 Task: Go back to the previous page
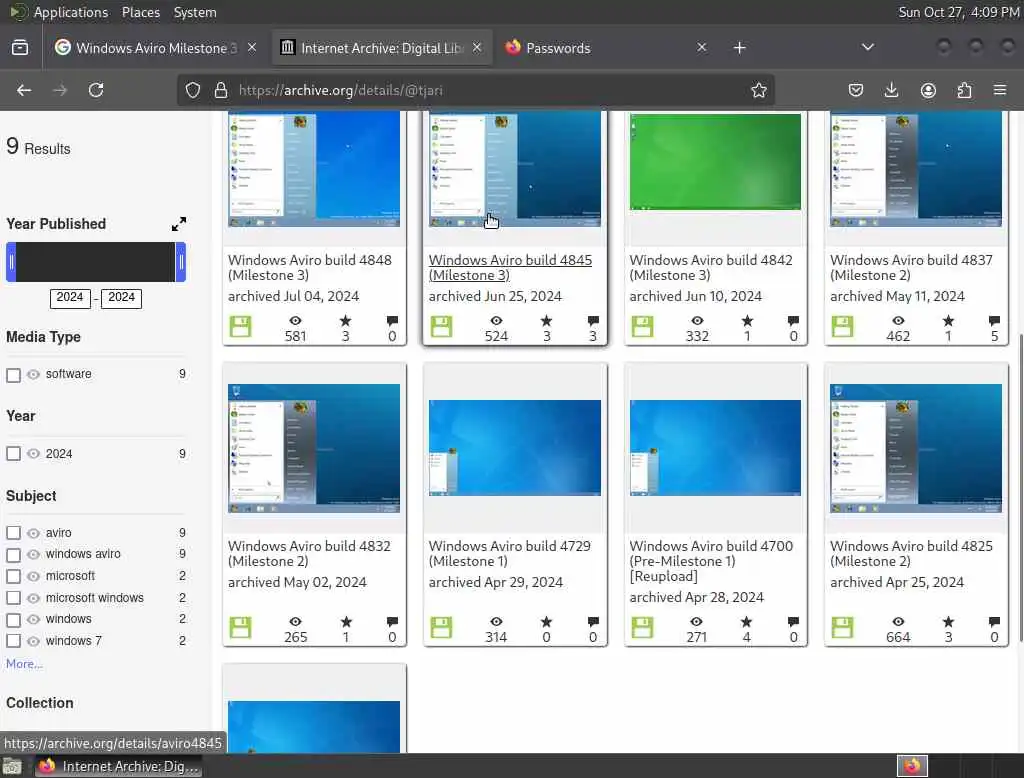(x=24, y=90)
